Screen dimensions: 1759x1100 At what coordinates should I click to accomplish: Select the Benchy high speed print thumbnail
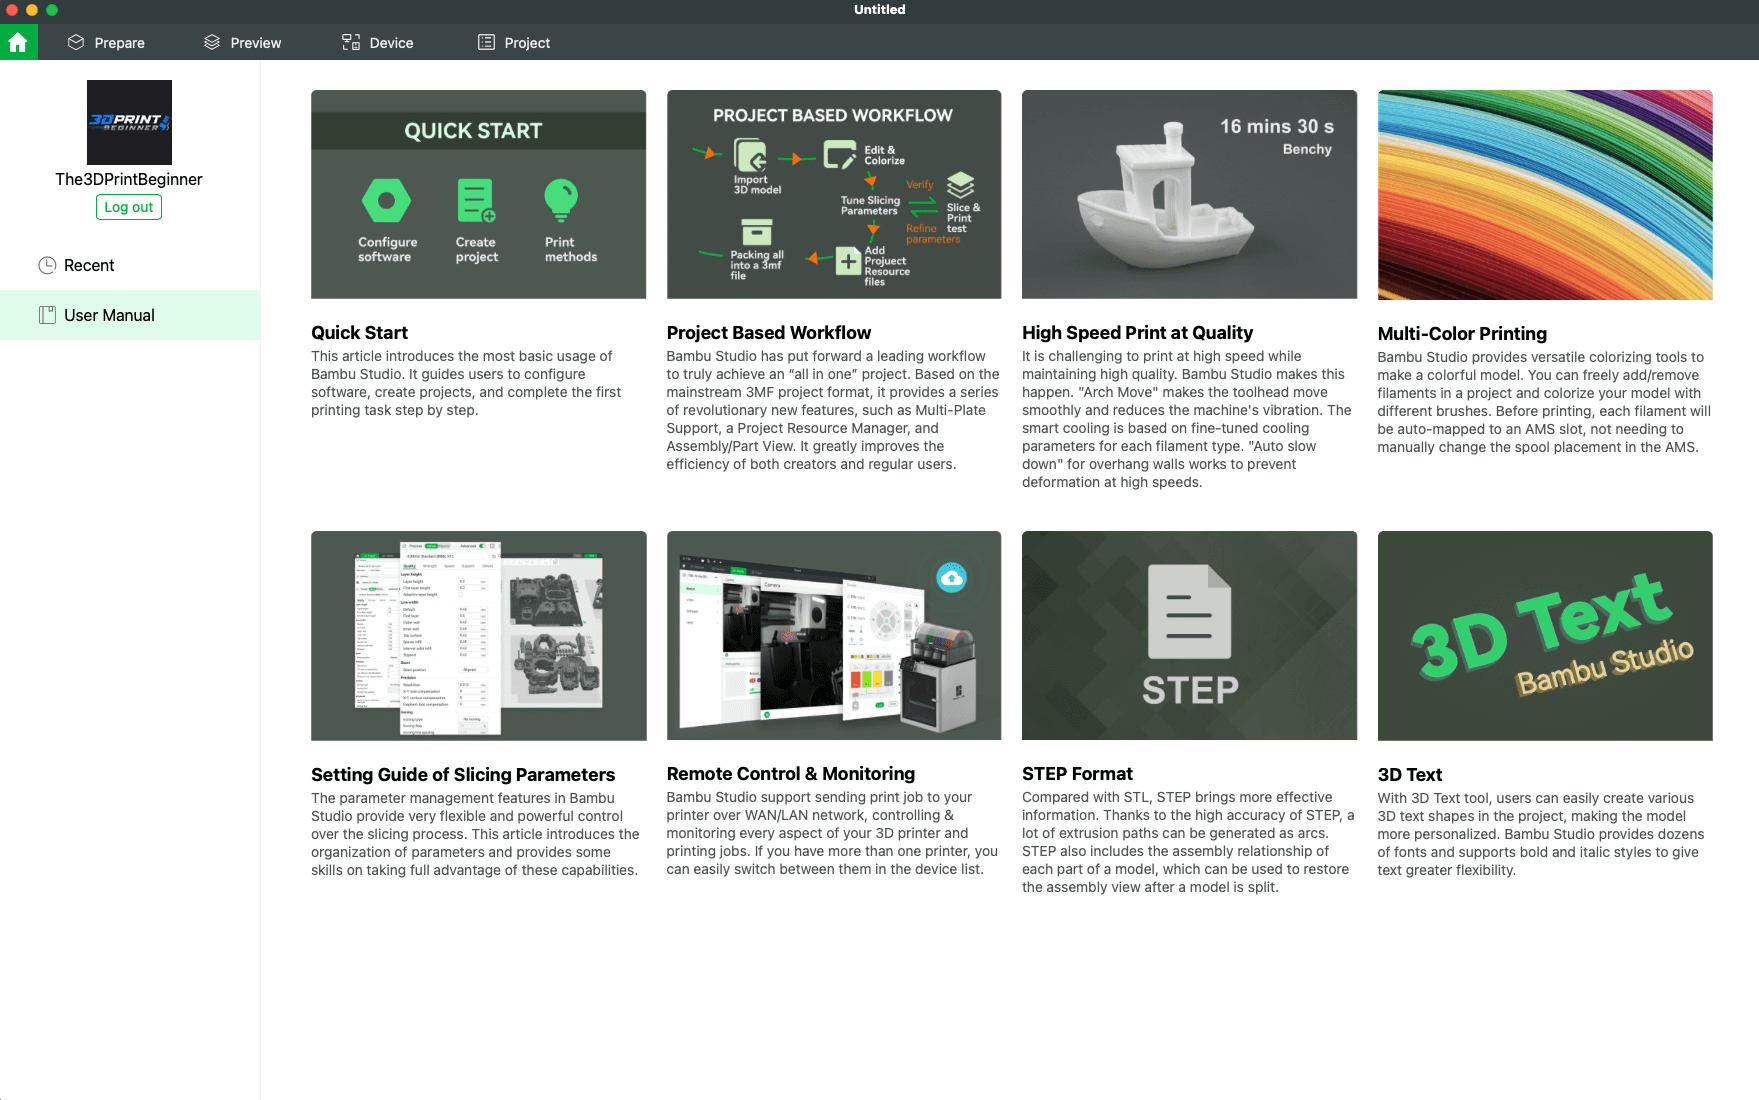(x=1189, y=194)
